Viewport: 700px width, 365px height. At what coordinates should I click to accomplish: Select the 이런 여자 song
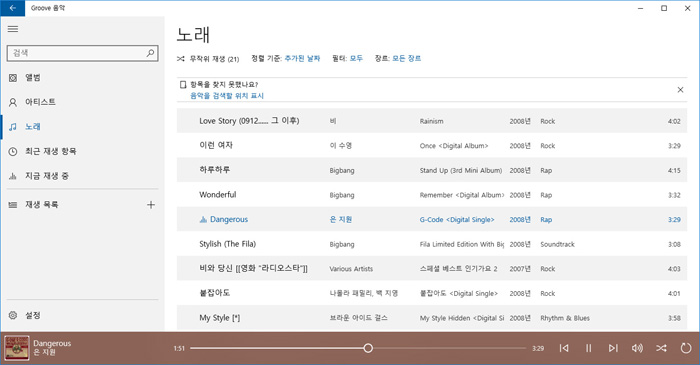pos(432,145)
